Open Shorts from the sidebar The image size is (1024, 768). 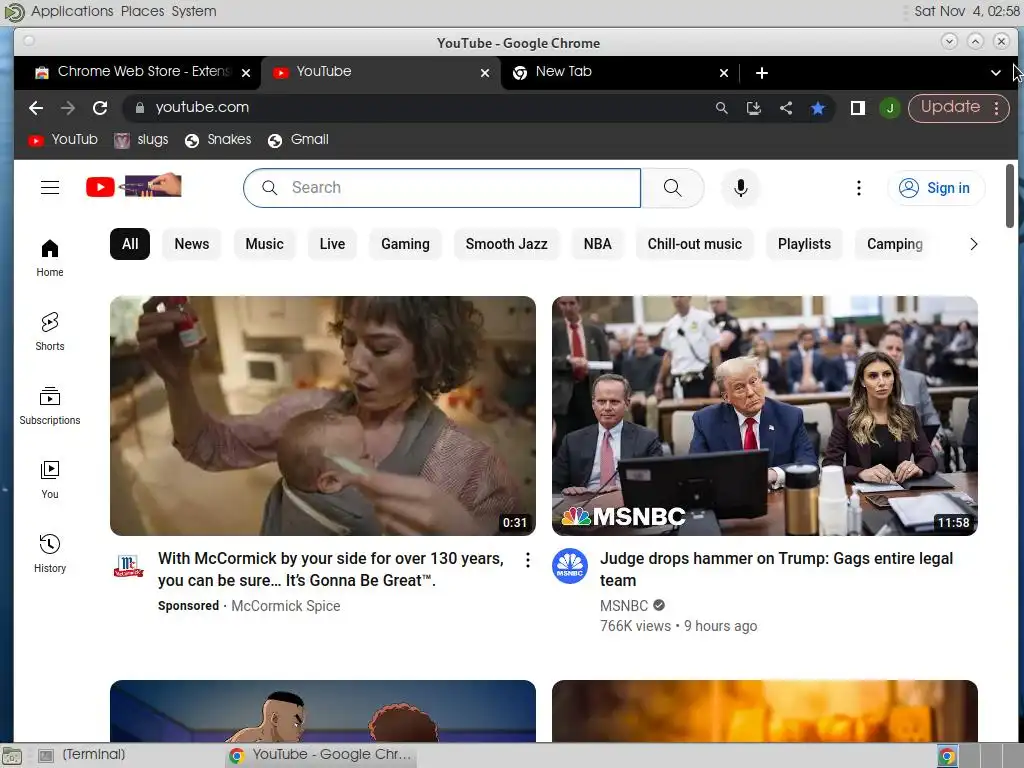50,332
